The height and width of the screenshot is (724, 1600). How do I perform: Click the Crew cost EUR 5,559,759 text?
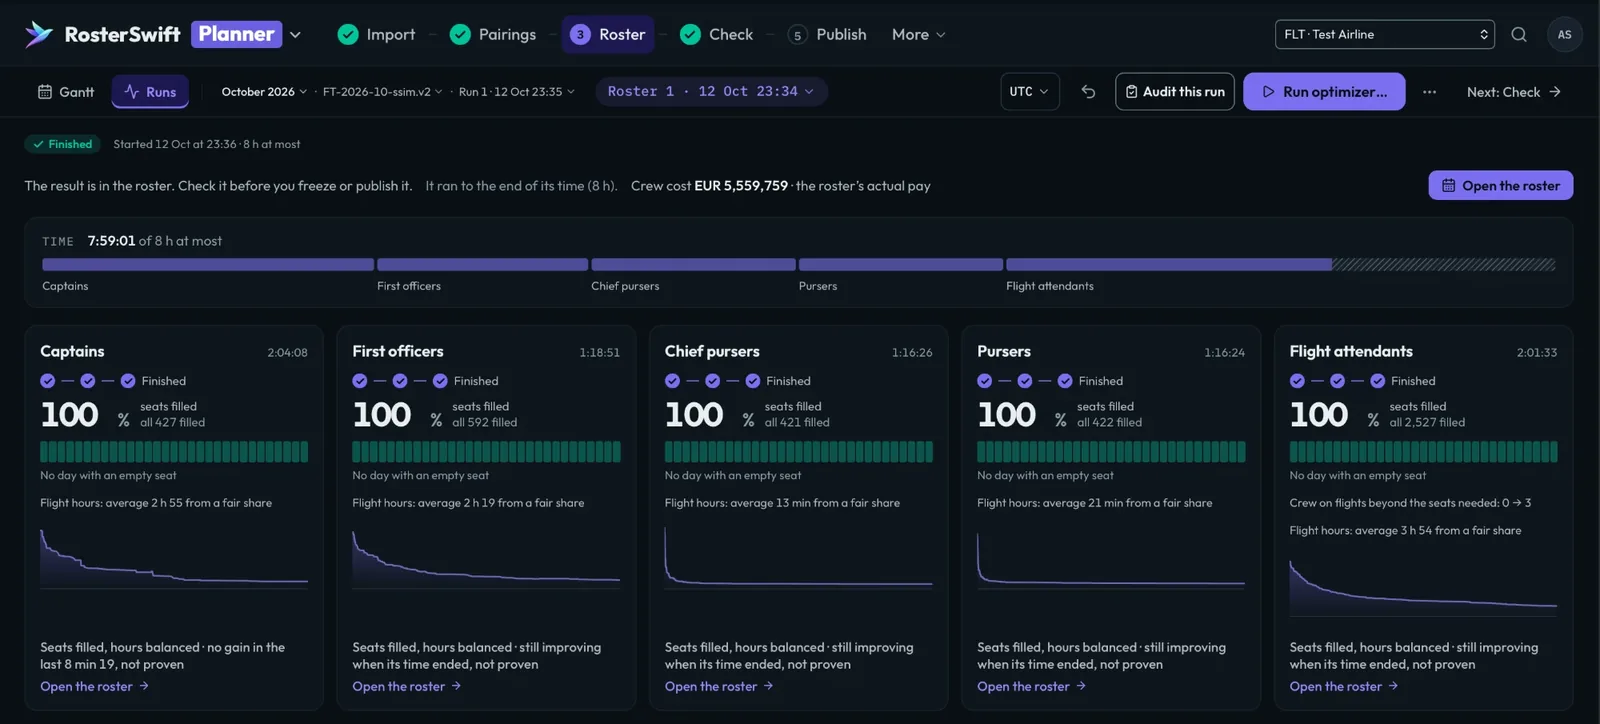coord(709,186)
